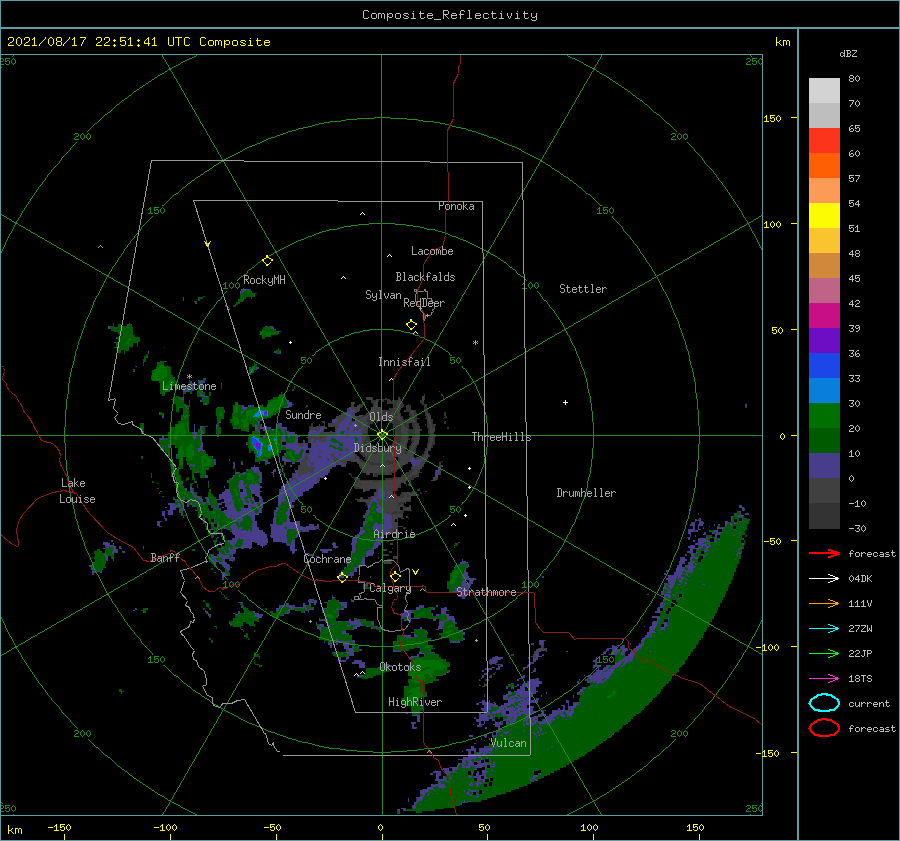Select the Innisfail label

click(x=404, y=362)
